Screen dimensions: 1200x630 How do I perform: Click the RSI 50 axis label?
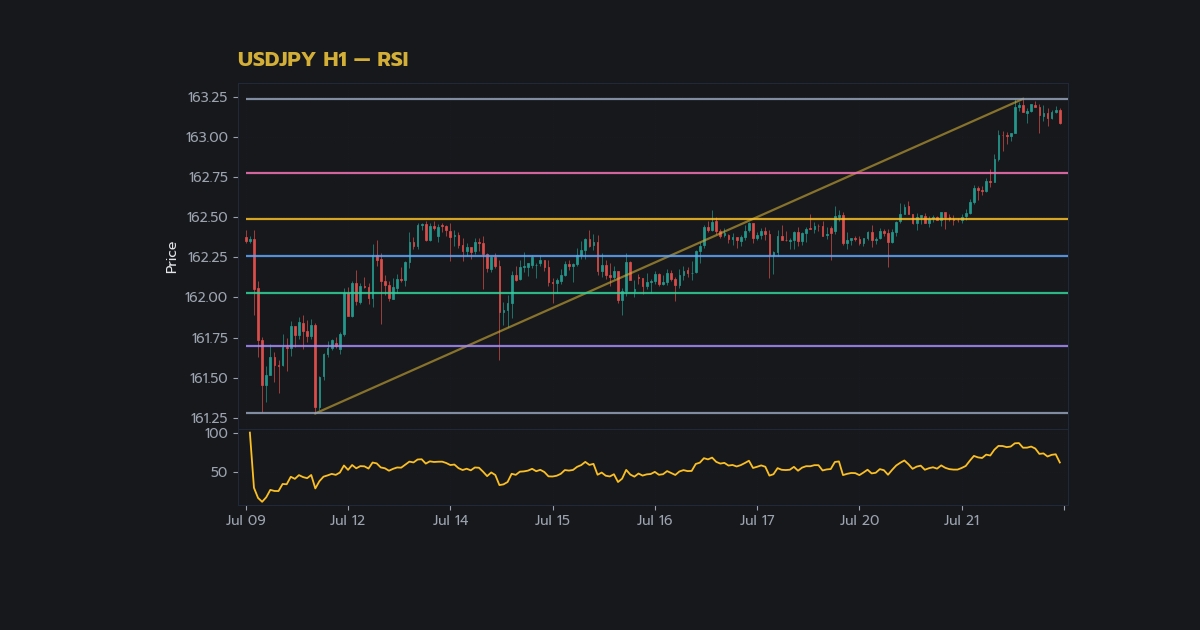coord(218,472)
